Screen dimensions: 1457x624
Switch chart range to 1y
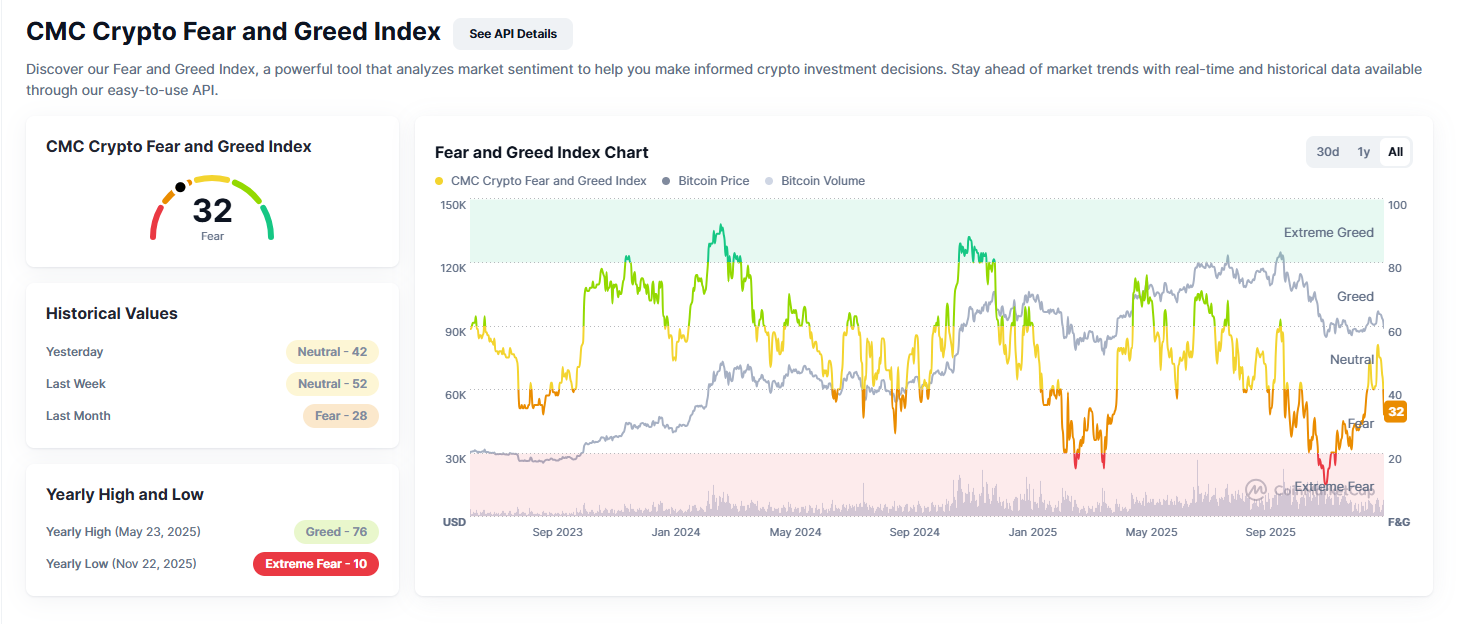pyautogui.click(x=1364, y=151)
